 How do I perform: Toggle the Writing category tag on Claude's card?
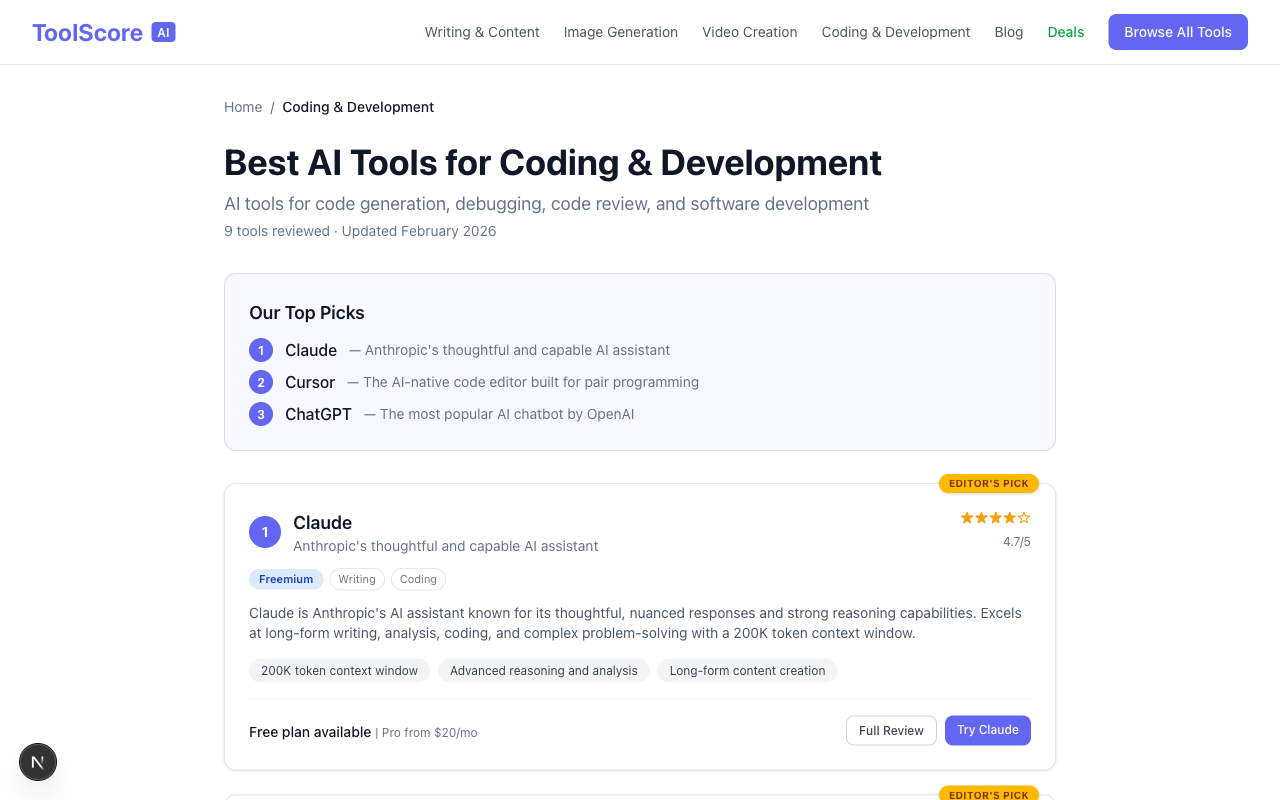357,579
